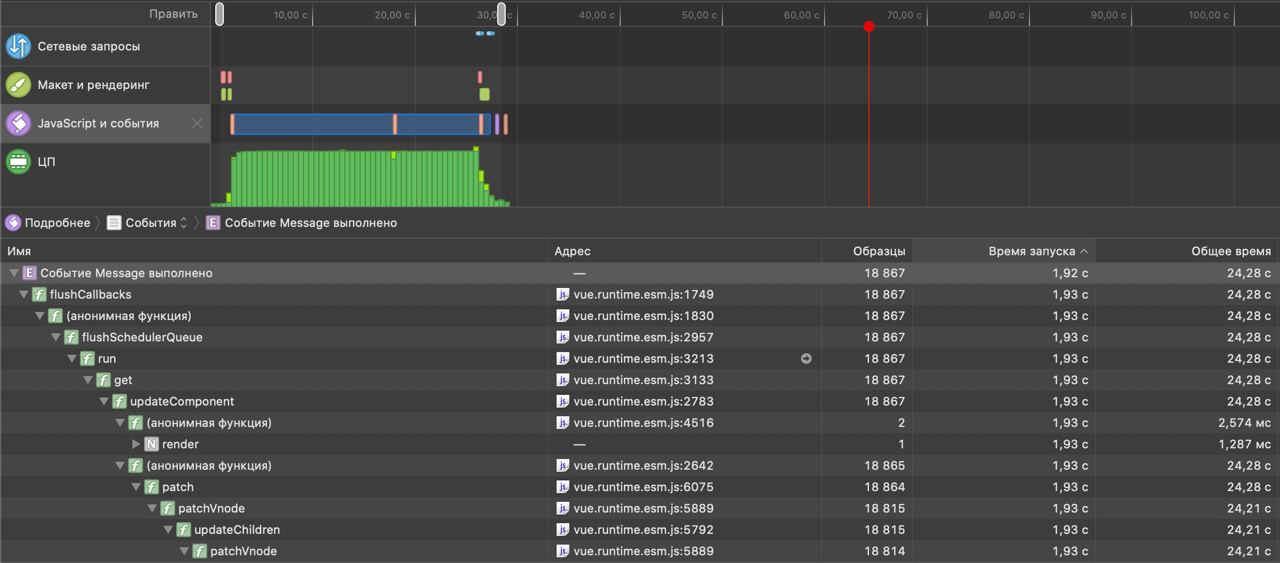Select the Макет и рендеринг timeline row
This screenshot has width=1280, height=563.
(105, 85)
